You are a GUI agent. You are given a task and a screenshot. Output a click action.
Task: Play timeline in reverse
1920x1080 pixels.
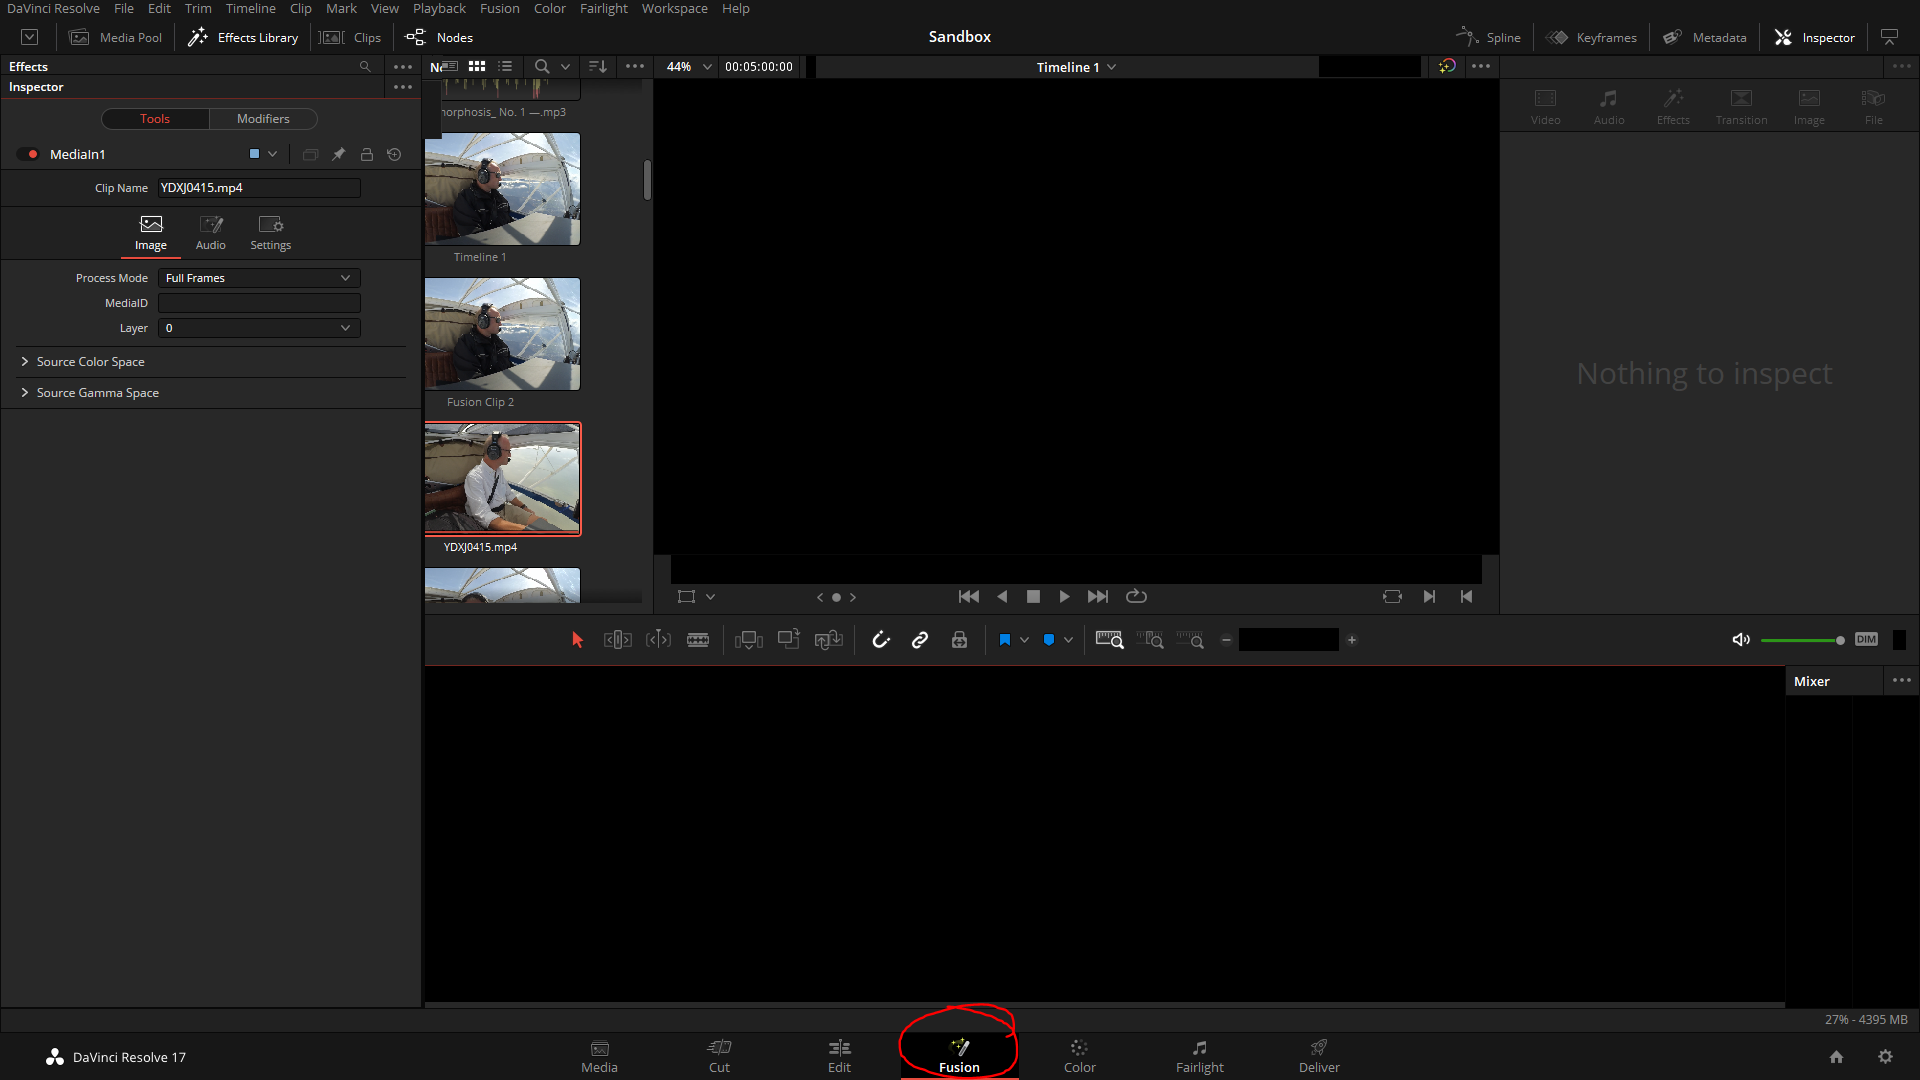(x=1002, y=597)
